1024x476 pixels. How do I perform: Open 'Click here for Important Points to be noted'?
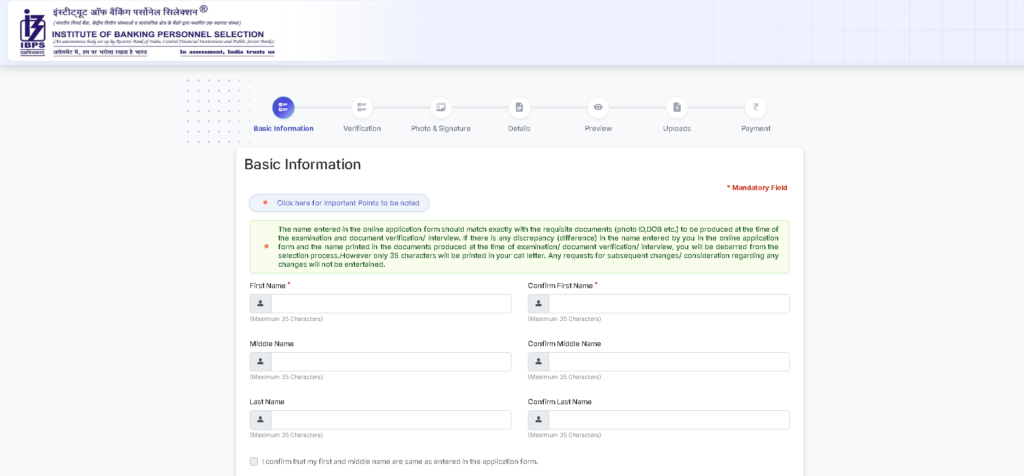pyautogui.click(x=339, y=203)
